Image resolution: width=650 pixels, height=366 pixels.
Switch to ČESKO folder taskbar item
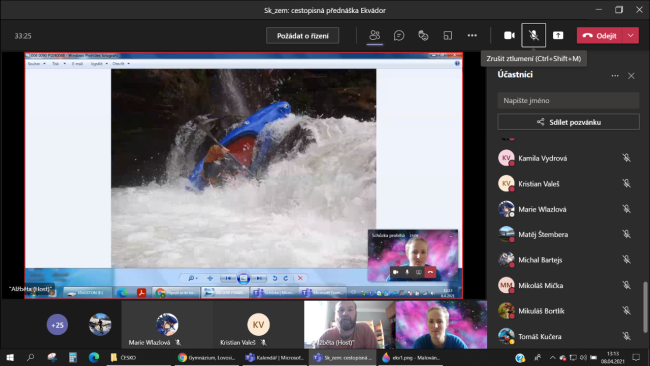click(x=138, y=358)
